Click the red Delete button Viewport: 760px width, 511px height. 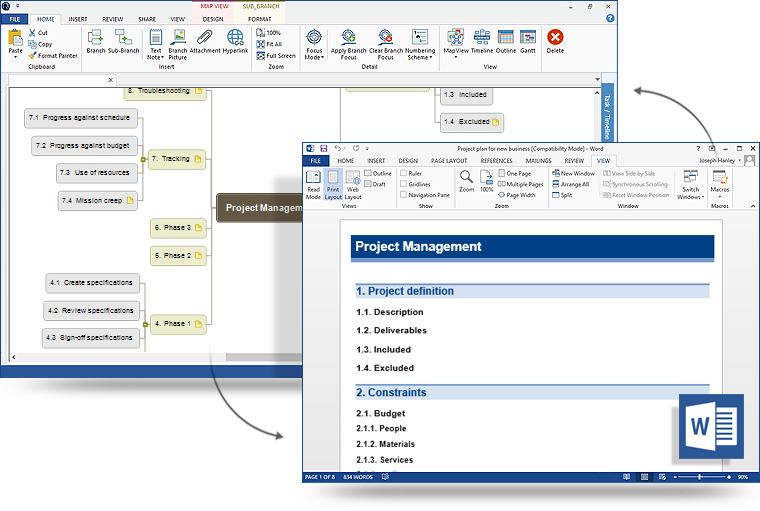coord(555,41)
